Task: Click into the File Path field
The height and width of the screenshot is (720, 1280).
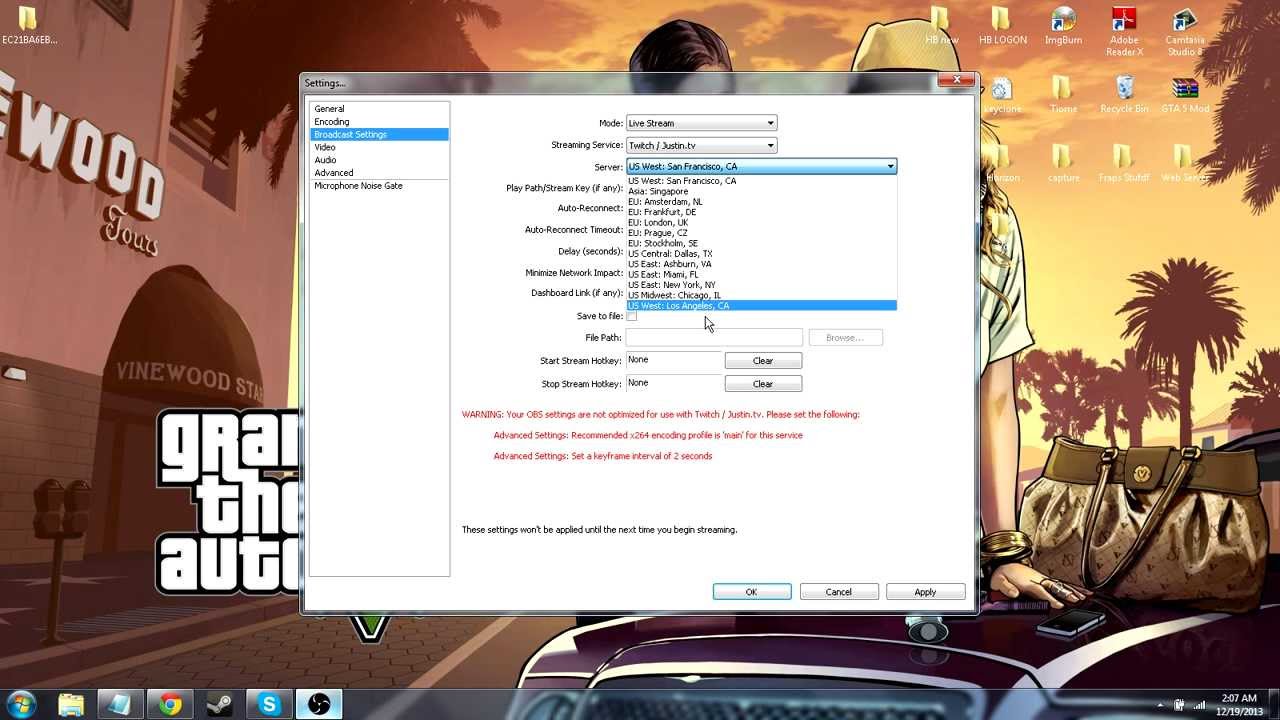Action: coord(714,338)
